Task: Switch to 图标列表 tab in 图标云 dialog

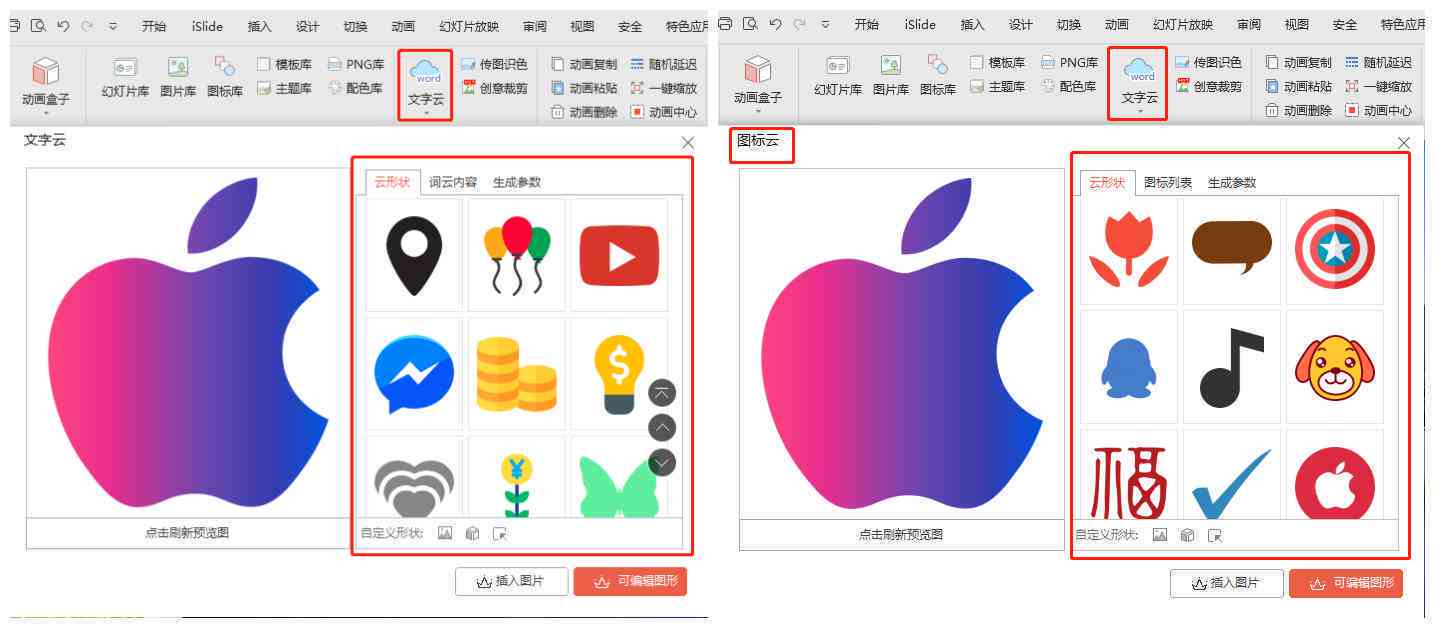Action: pyautogui.click(x=1168, y=182)
